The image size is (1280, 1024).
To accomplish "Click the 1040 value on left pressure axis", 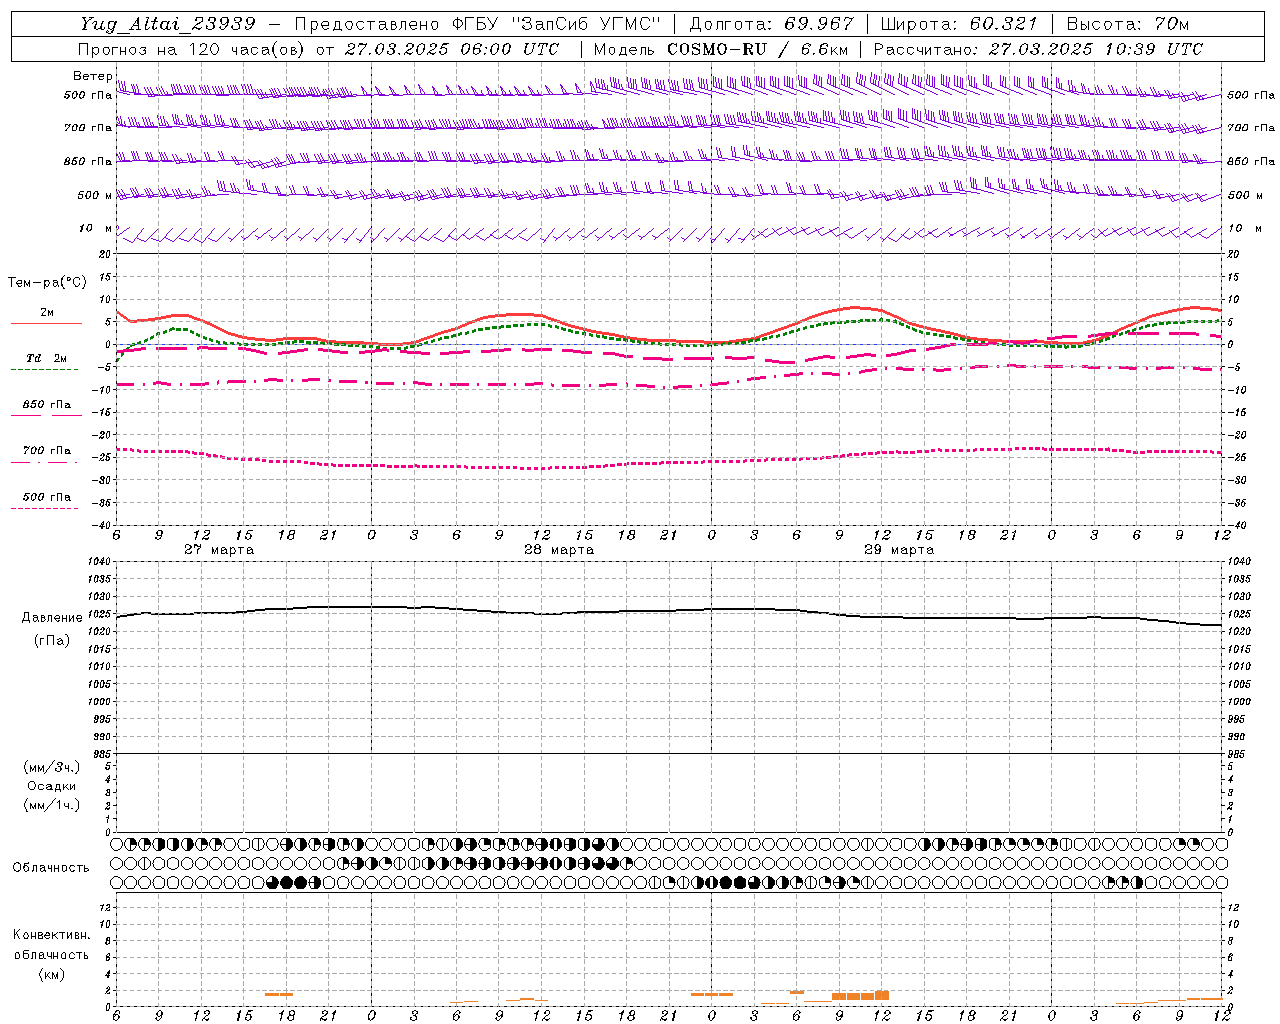I will (x=98, y=562).
